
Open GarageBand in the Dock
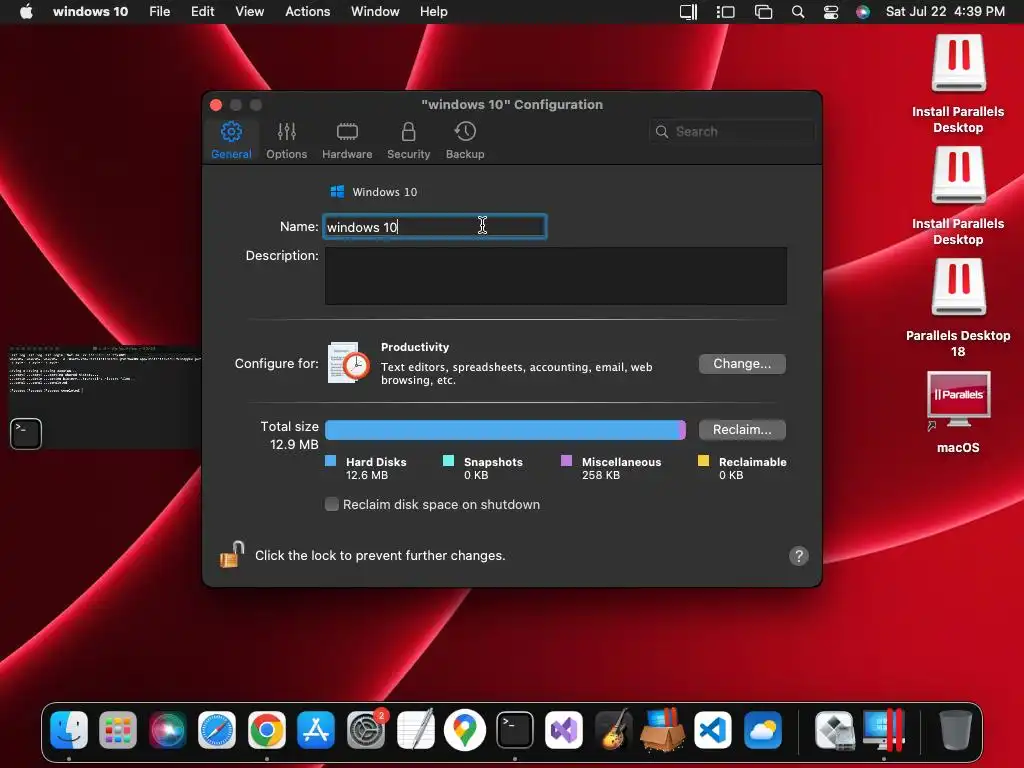(x=613, y=729)
